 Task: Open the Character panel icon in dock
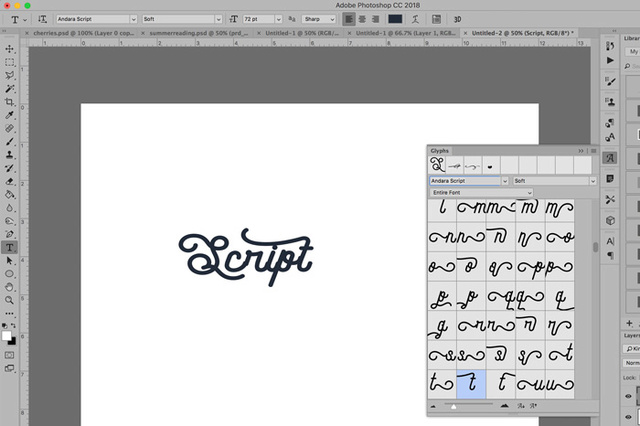coord(610,242)
